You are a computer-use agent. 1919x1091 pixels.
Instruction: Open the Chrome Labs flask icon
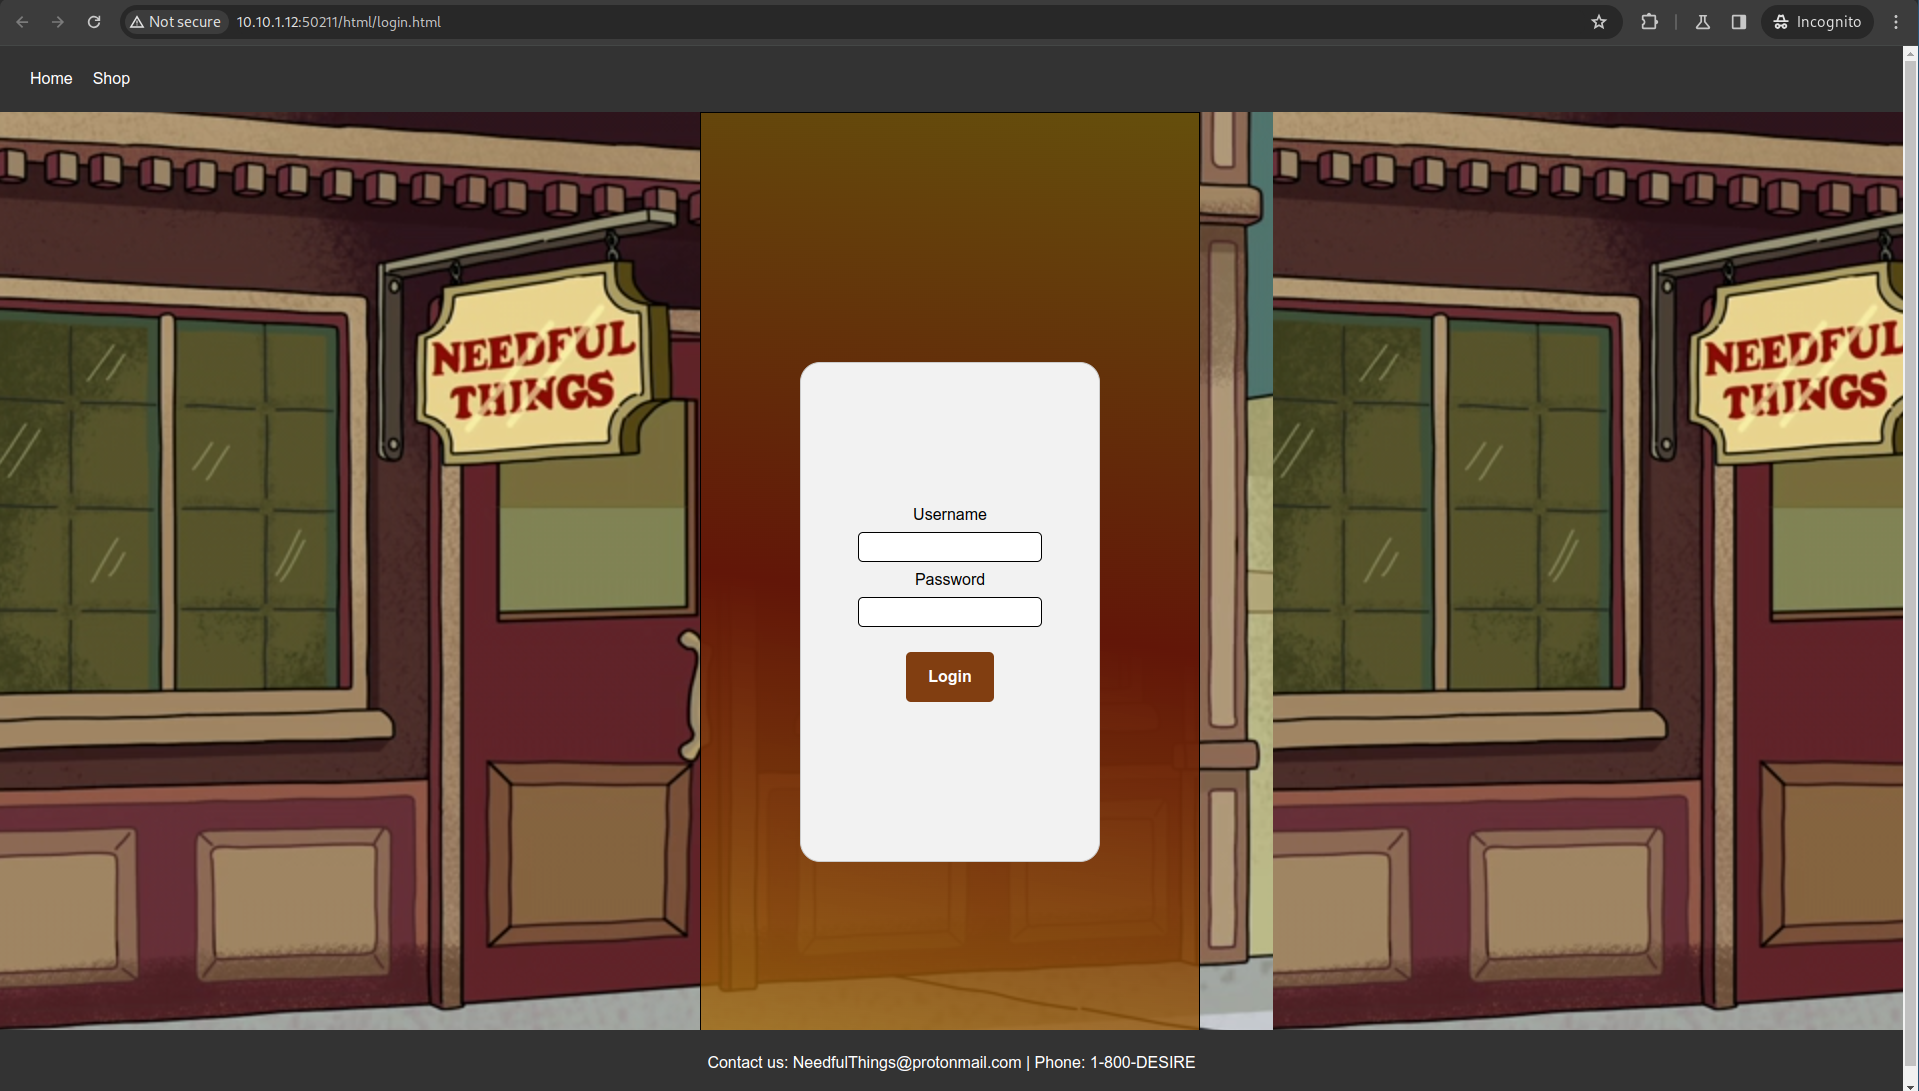click(x=1703, y=22)
